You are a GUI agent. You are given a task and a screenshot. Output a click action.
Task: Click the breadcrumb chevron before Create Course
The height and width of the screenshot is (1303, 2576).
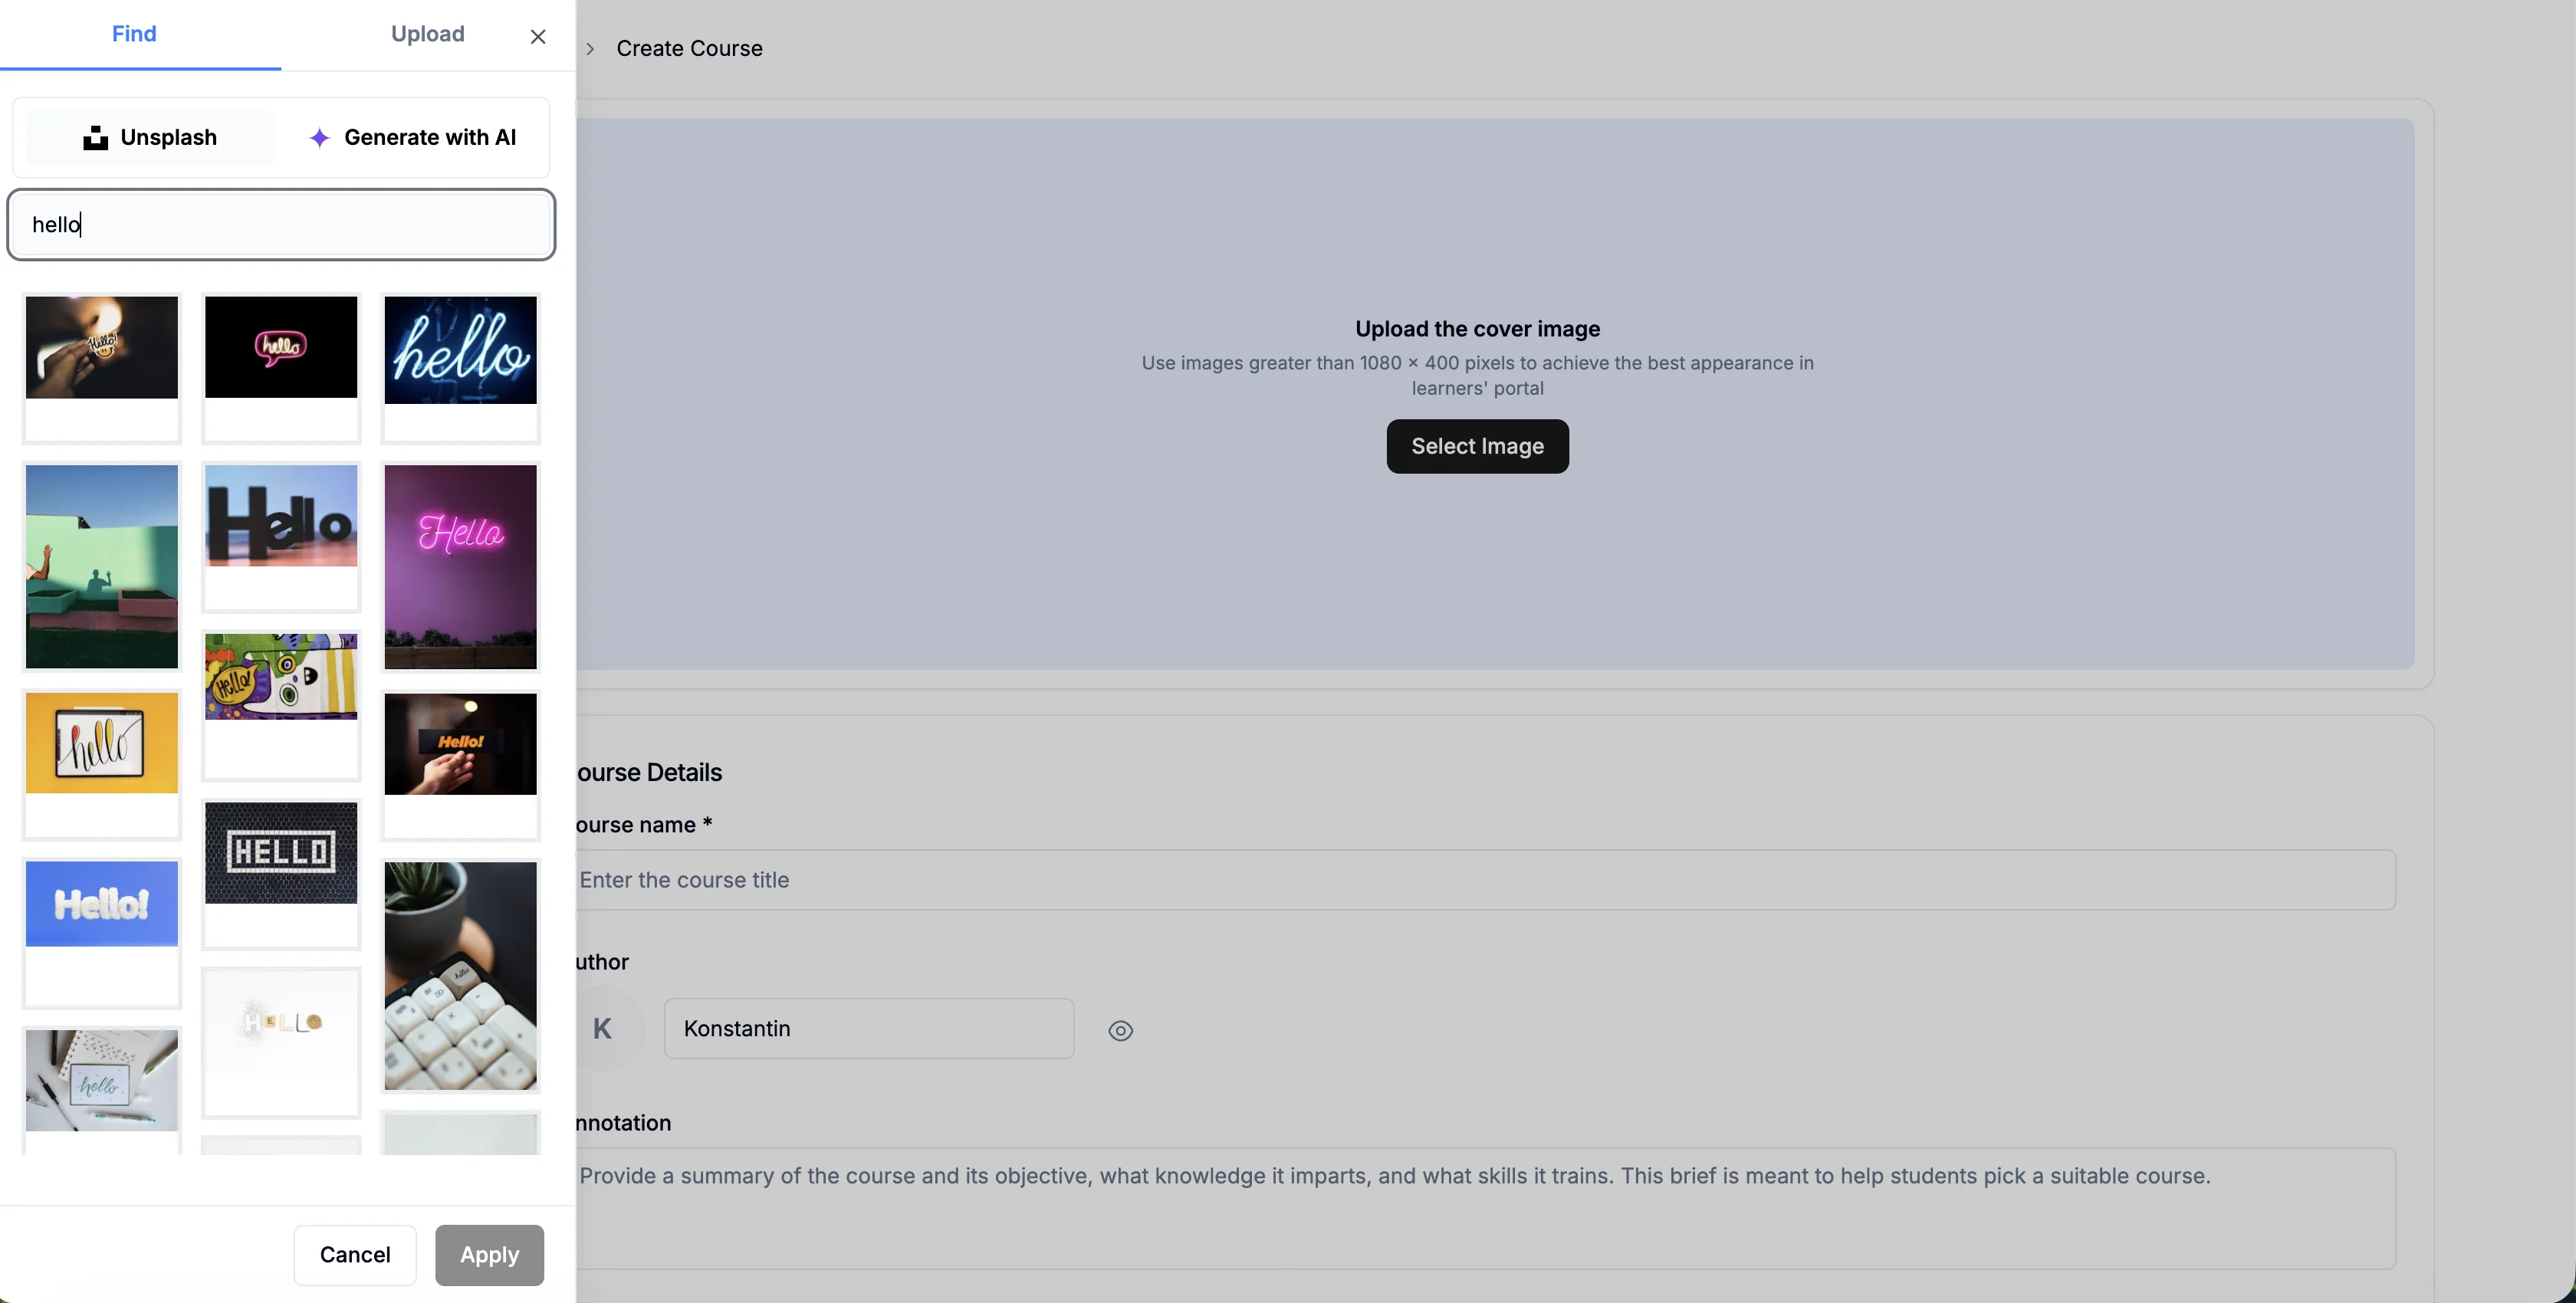point(590,49)
